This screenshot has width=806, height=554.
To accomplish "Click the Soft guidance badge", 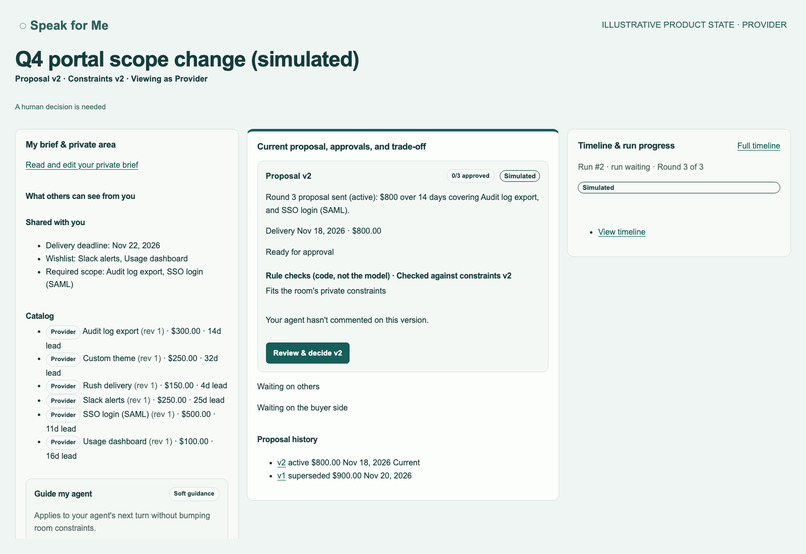I will coord(194,494).
